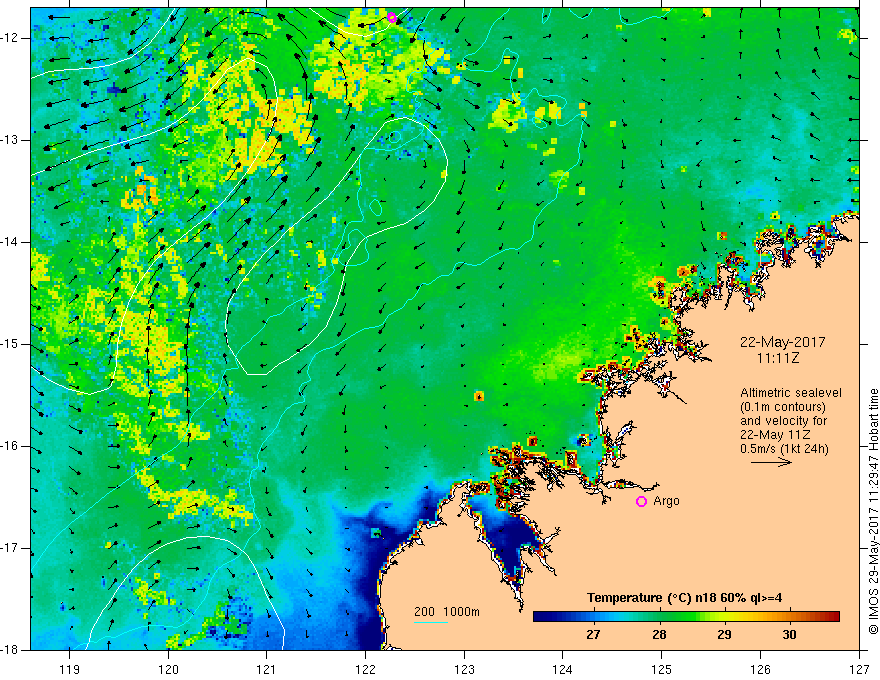Click the "200 1000m" depth contour legend
This screenshot has width=880, height=680.
pos(447,612)
